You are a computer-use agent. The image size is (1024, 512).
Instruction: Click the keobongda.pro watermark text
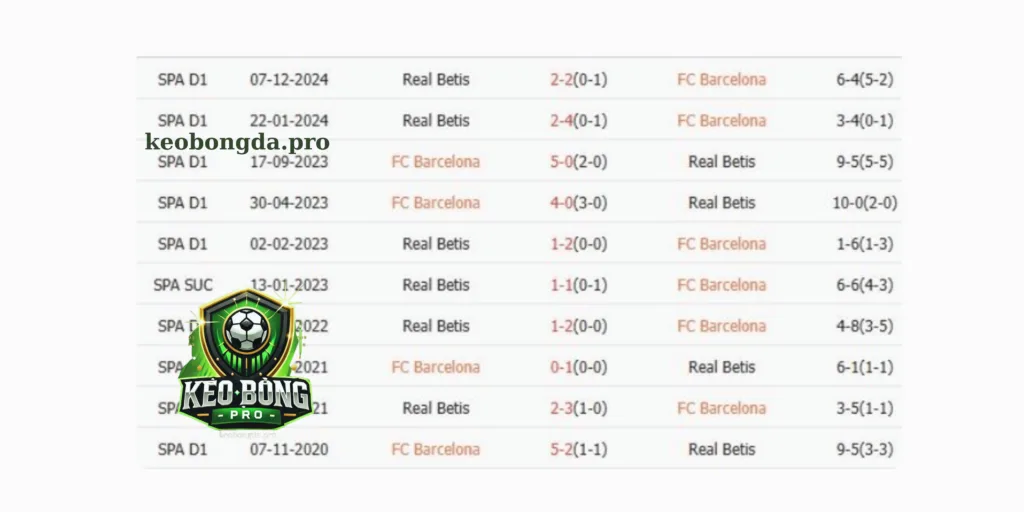237,142
